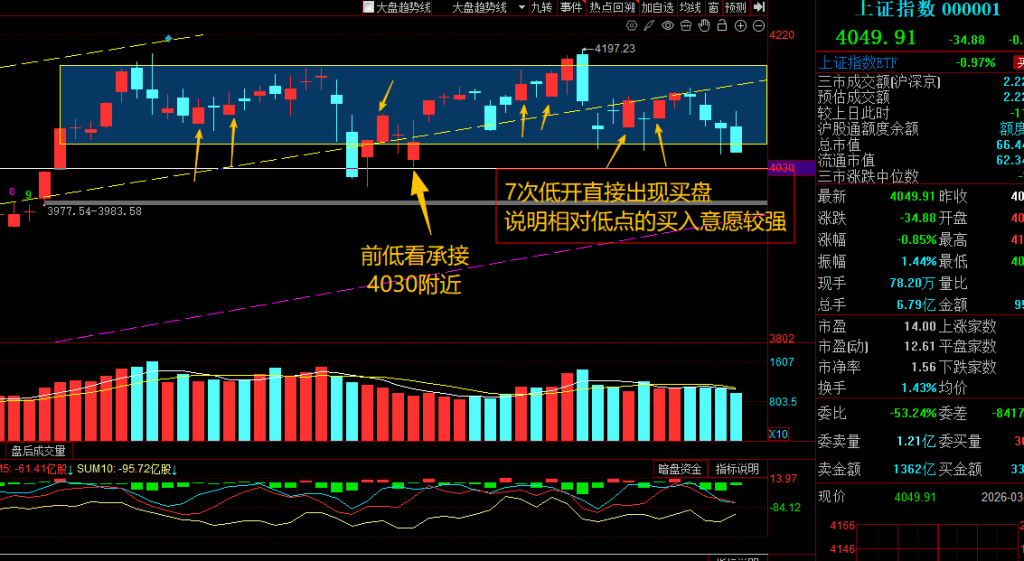Open the 上证指数ETF link
1024x561 pixels.
(x=855, y=62)
